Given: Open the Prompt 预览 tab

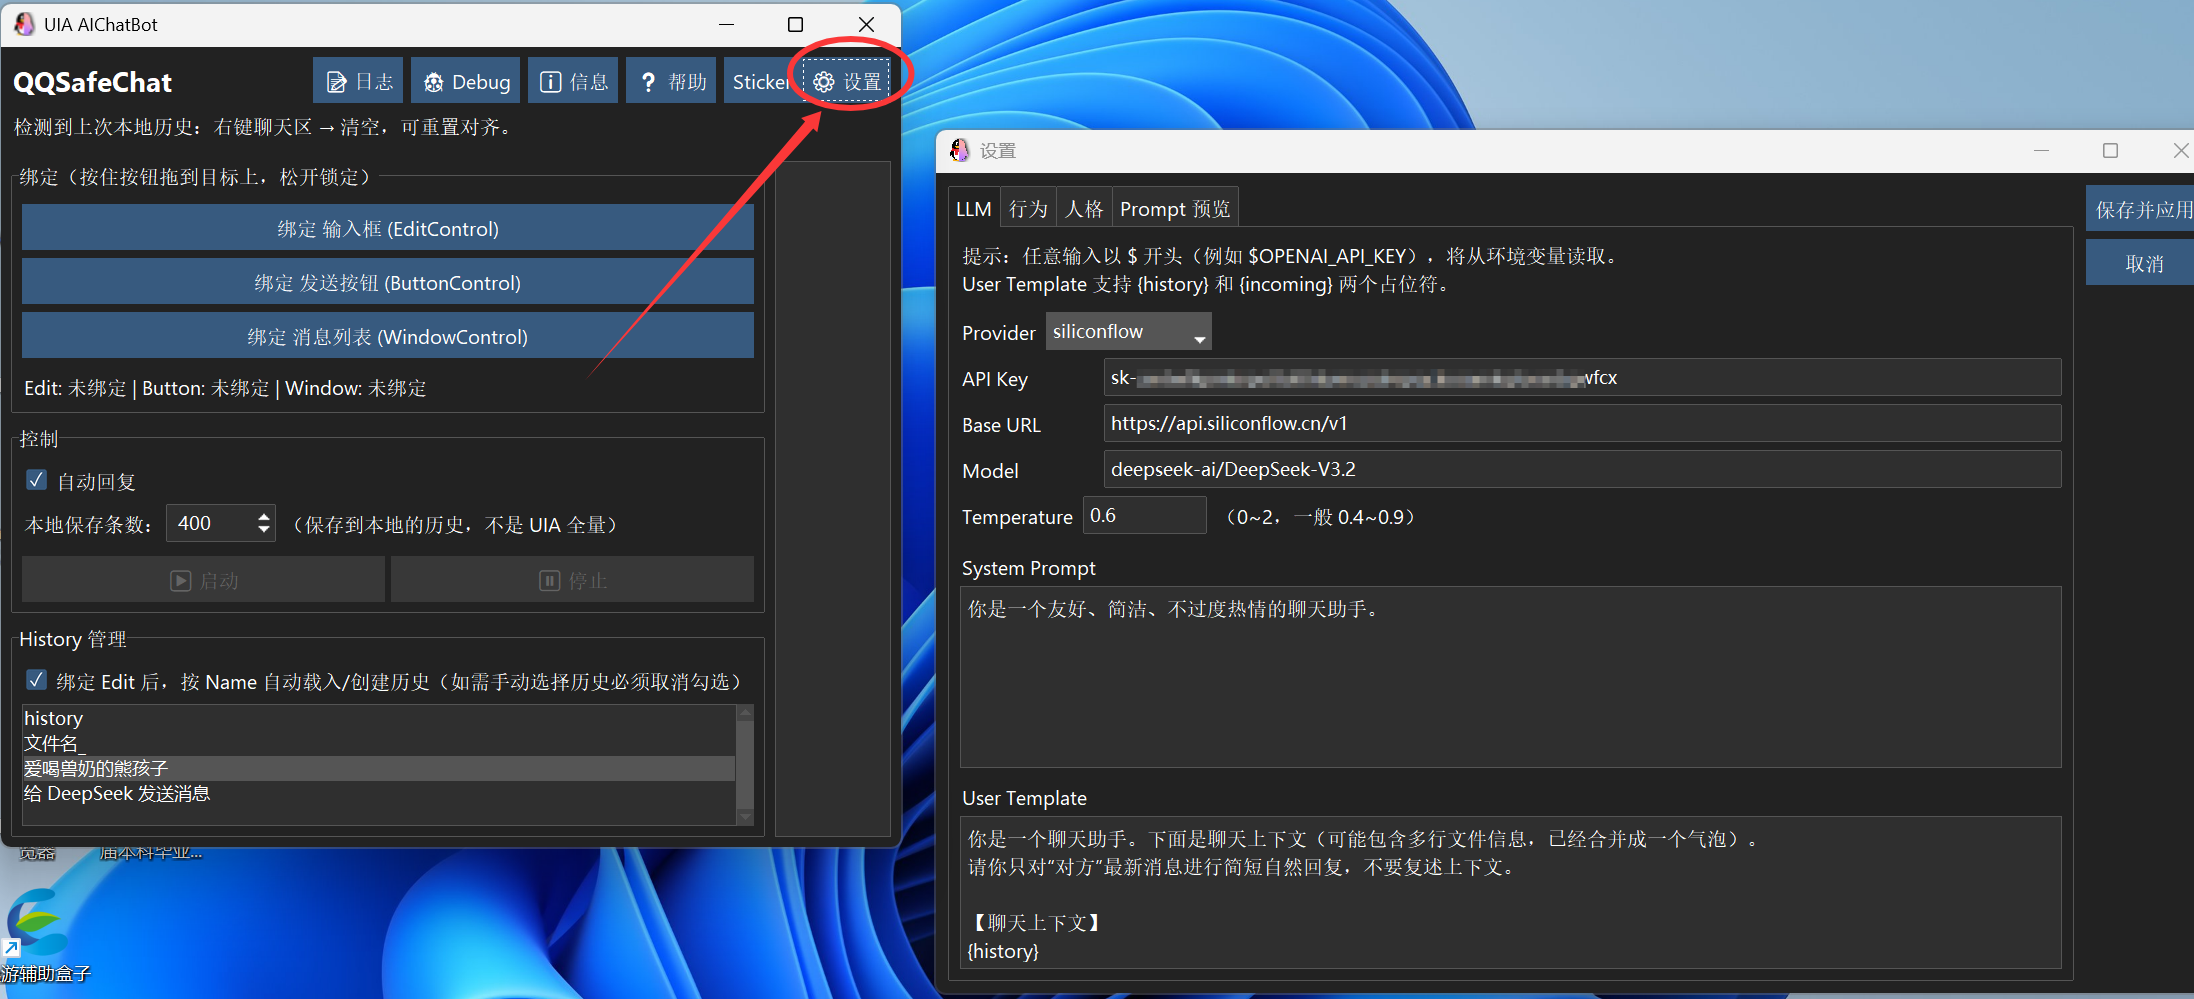Looking at the screenshot, I should click(1175, 208).
